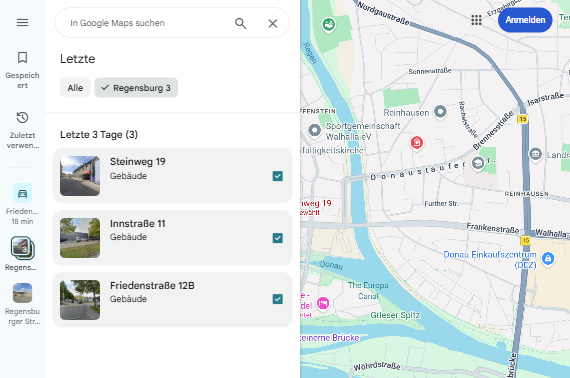Open the hamburger main menu
570x378 pixels.
(22, 23)
